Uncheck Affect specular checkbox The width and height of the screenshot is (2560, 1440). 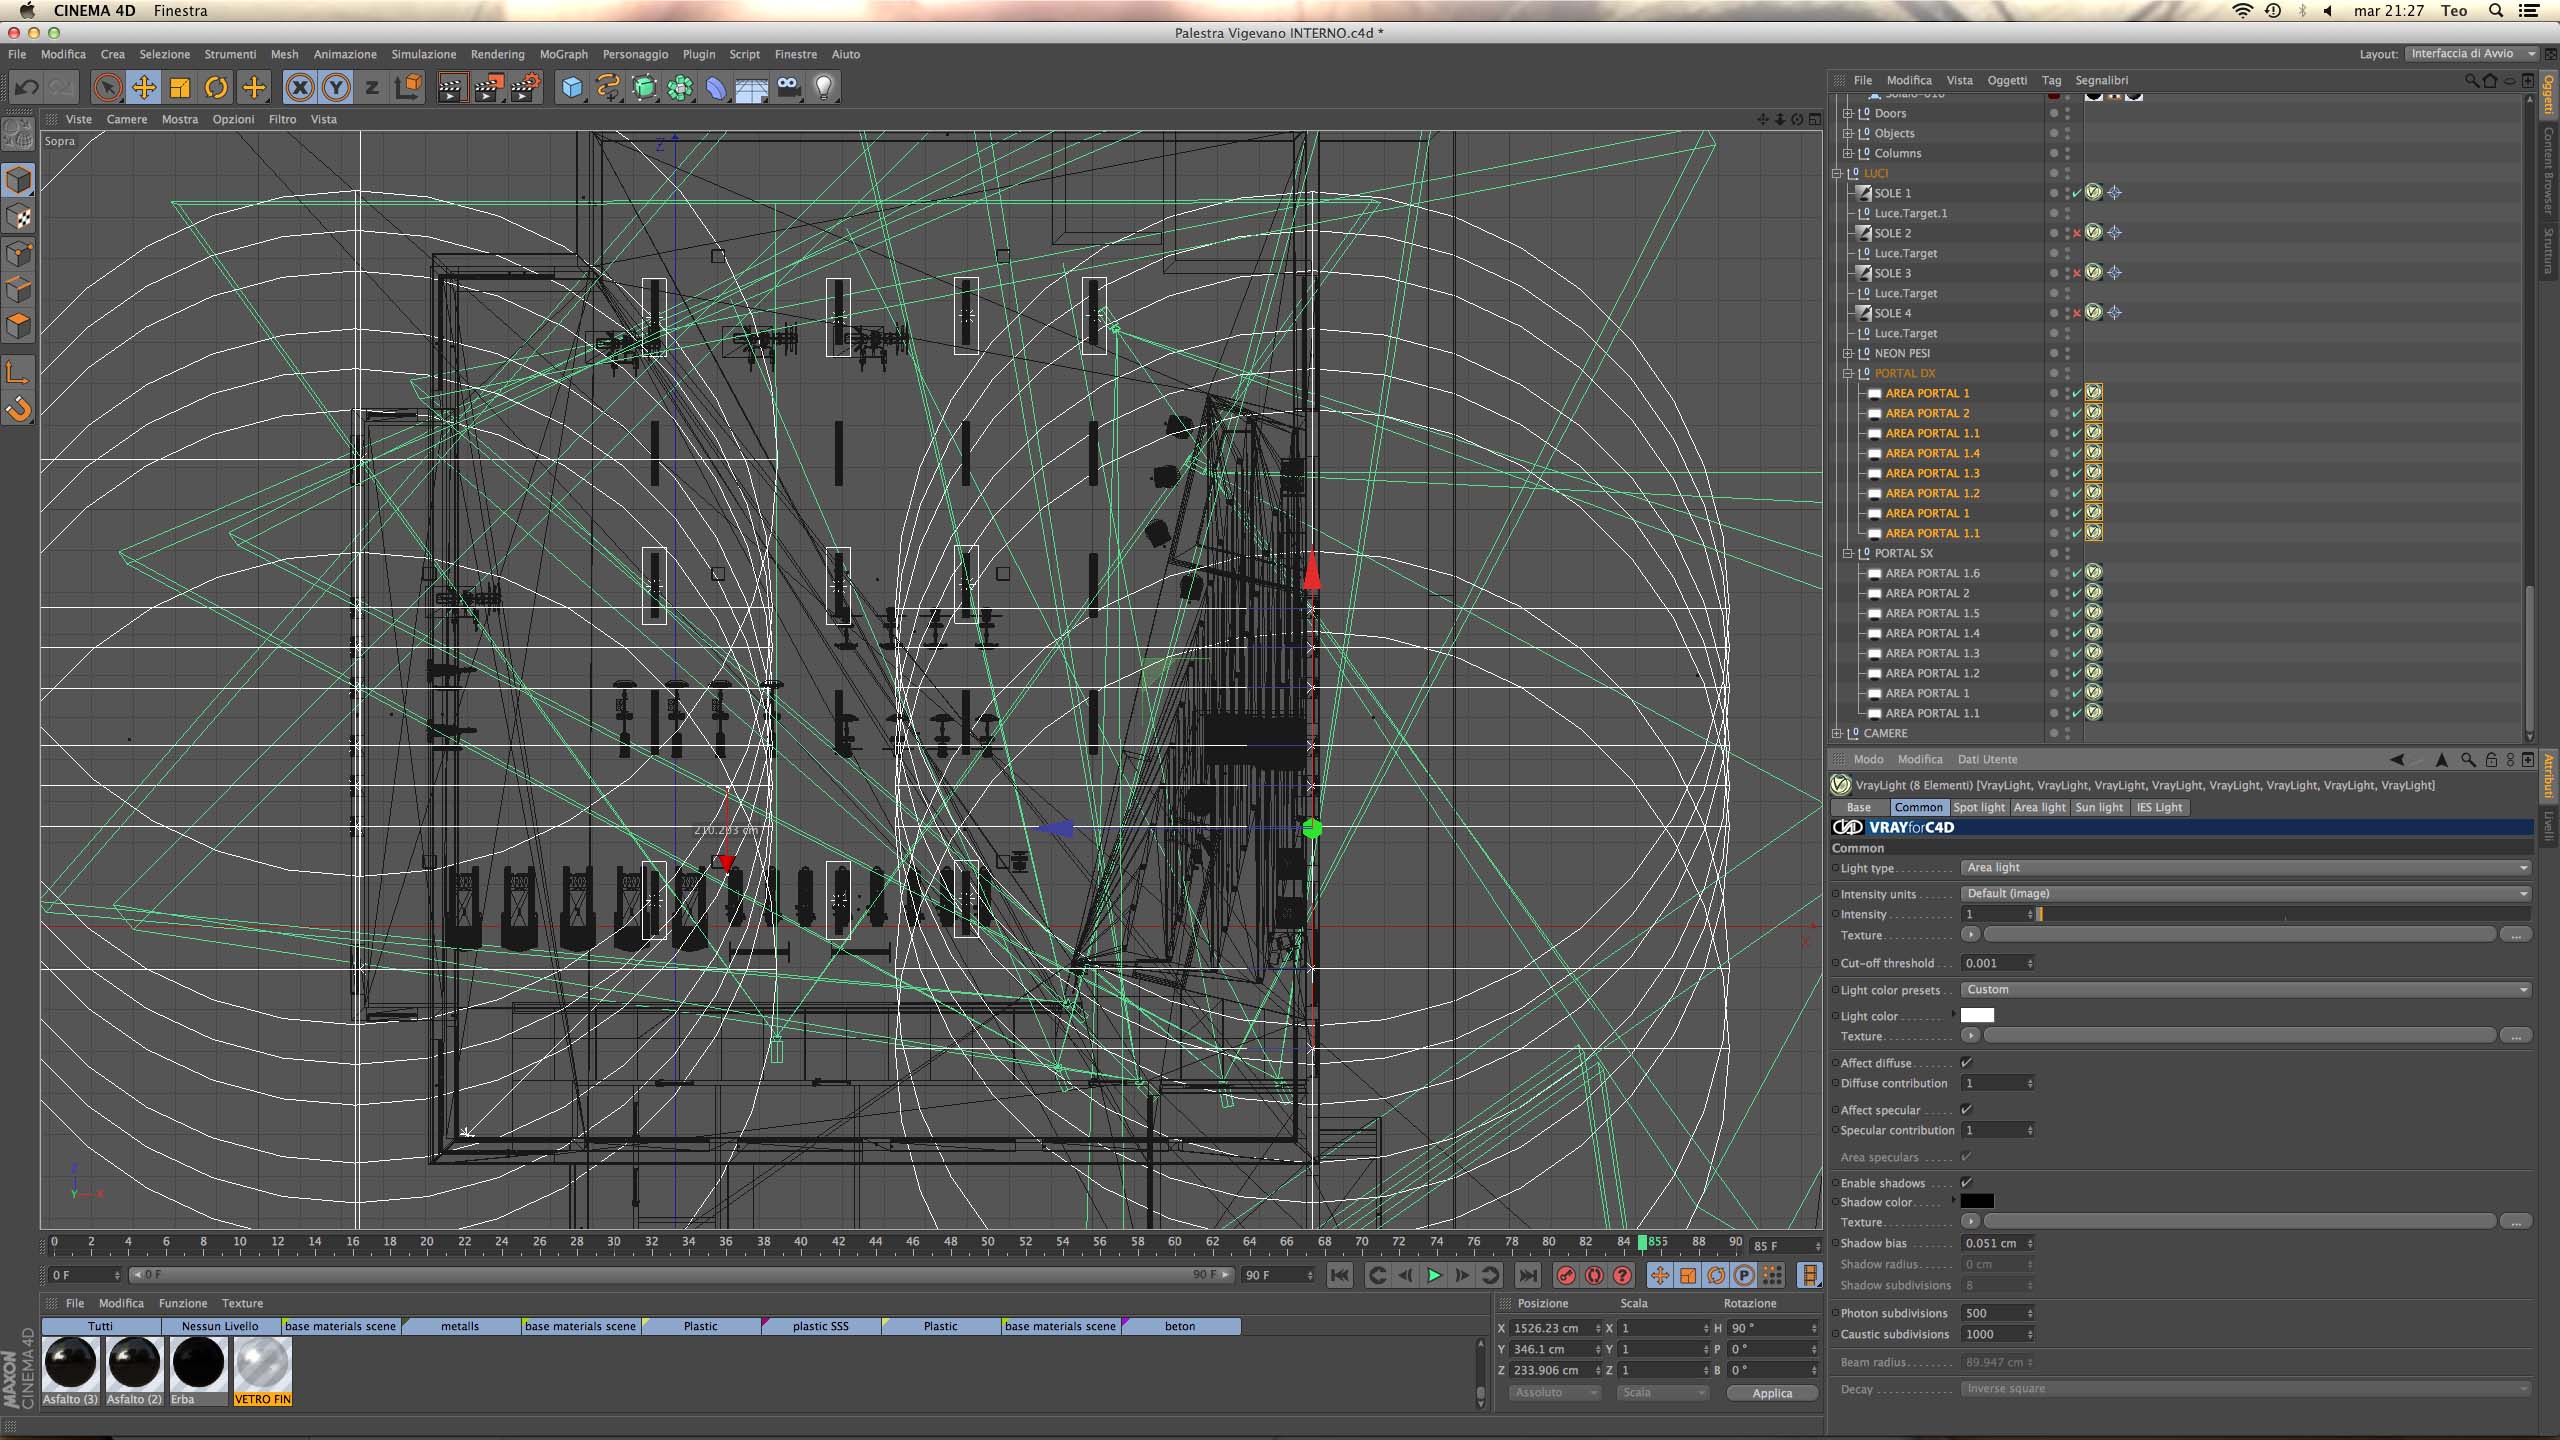pyautogui.click(x=1966, y=1110)
